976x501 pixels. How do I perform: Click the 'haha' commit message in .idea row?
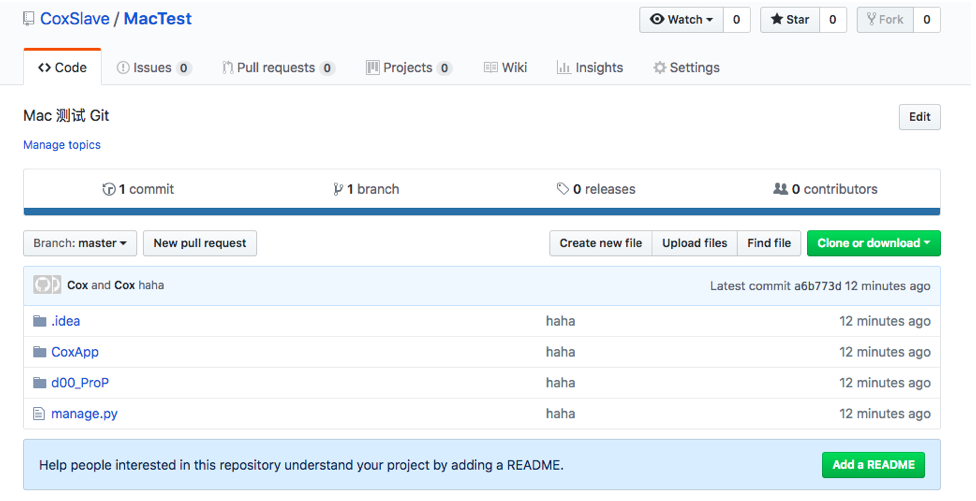(x=560, y=321)
